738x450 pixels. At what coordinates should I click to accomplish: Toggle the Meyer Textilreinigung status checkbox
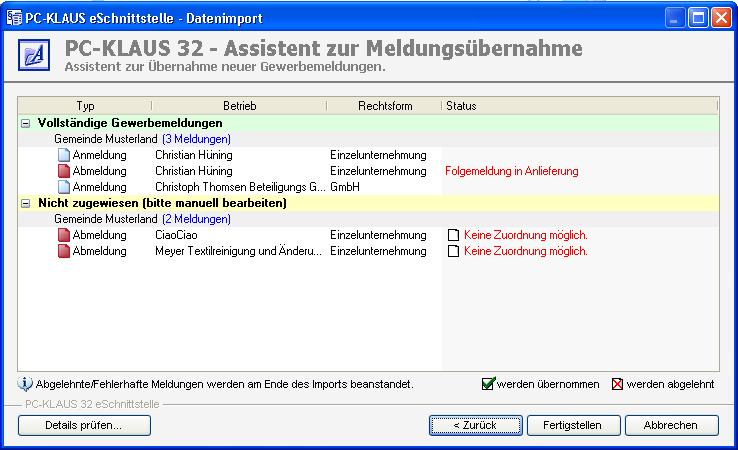tap(453, 252)
